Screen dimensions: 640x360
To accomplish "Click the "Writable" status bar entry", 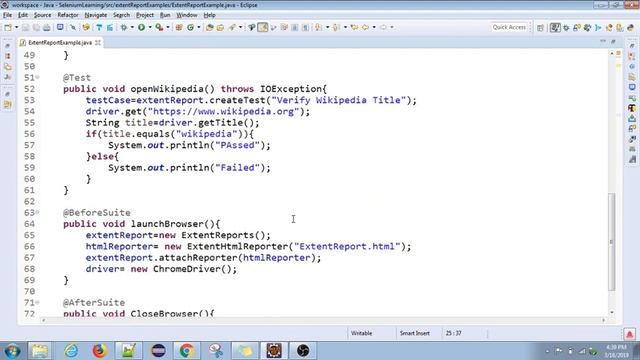I will [361, 333].
